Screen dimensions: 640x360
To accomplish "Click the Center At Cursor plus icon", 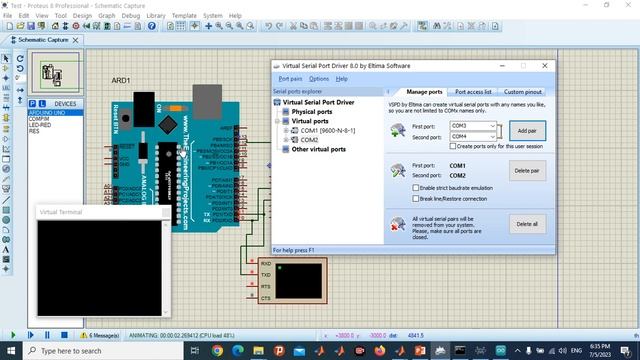I will coord(209,26).
